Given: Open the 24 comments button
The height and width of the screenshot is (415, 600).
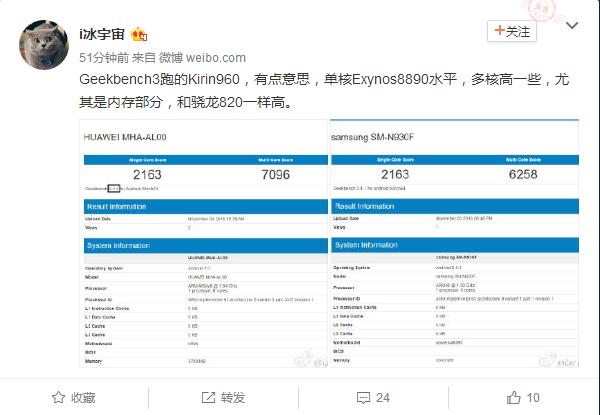Looking at the screenshot, I should tap(373, 398).
